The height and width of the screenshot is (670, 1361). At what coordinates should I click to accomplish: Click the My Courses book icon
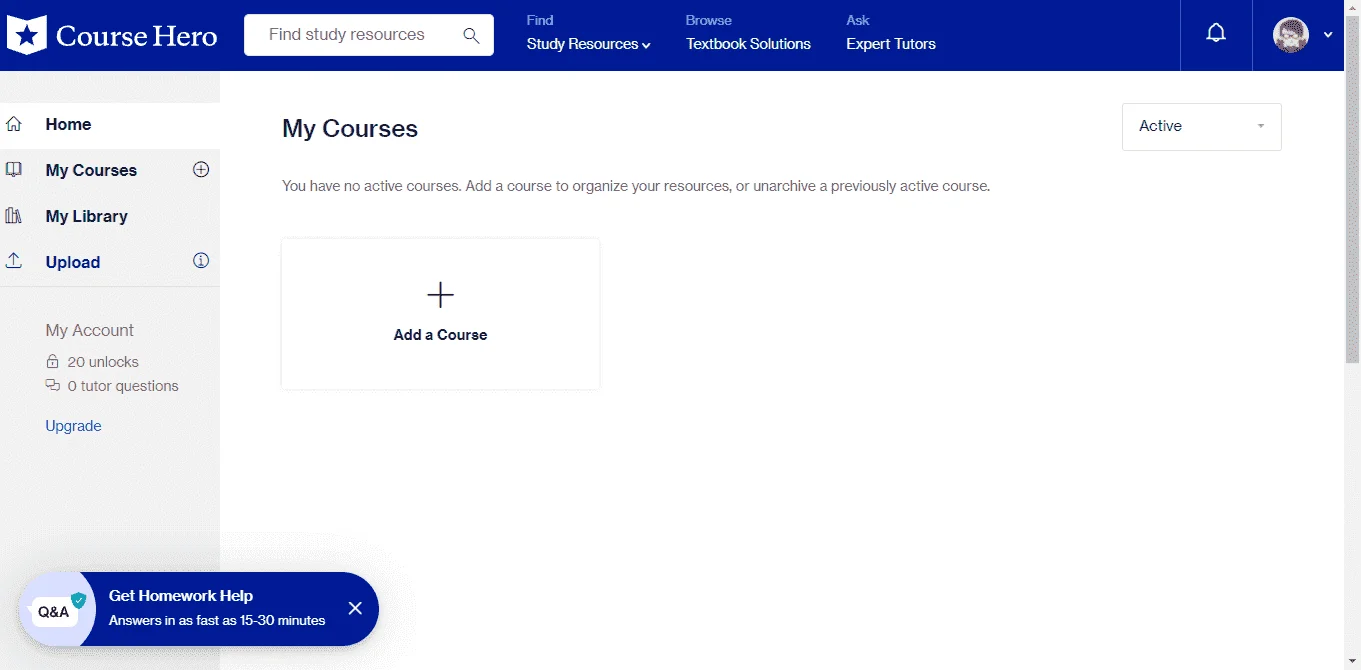(x=14, y=170)
